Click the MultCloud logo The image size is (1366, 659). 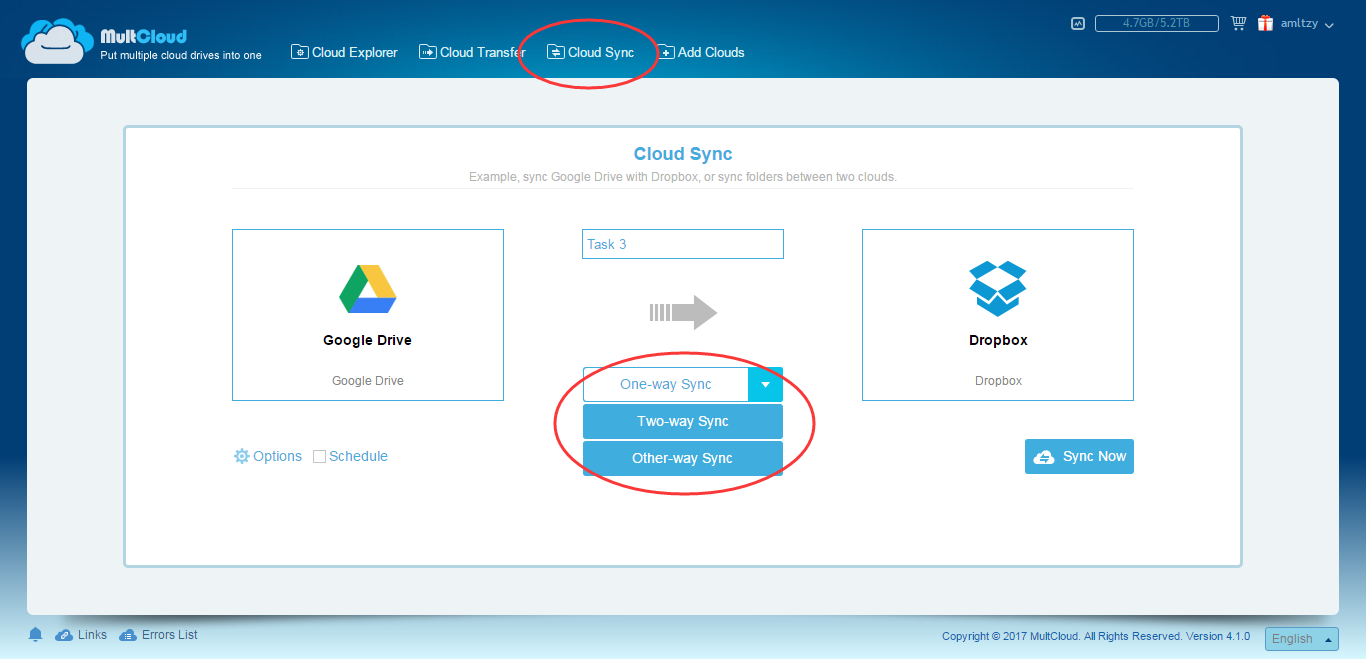point(142,41)
